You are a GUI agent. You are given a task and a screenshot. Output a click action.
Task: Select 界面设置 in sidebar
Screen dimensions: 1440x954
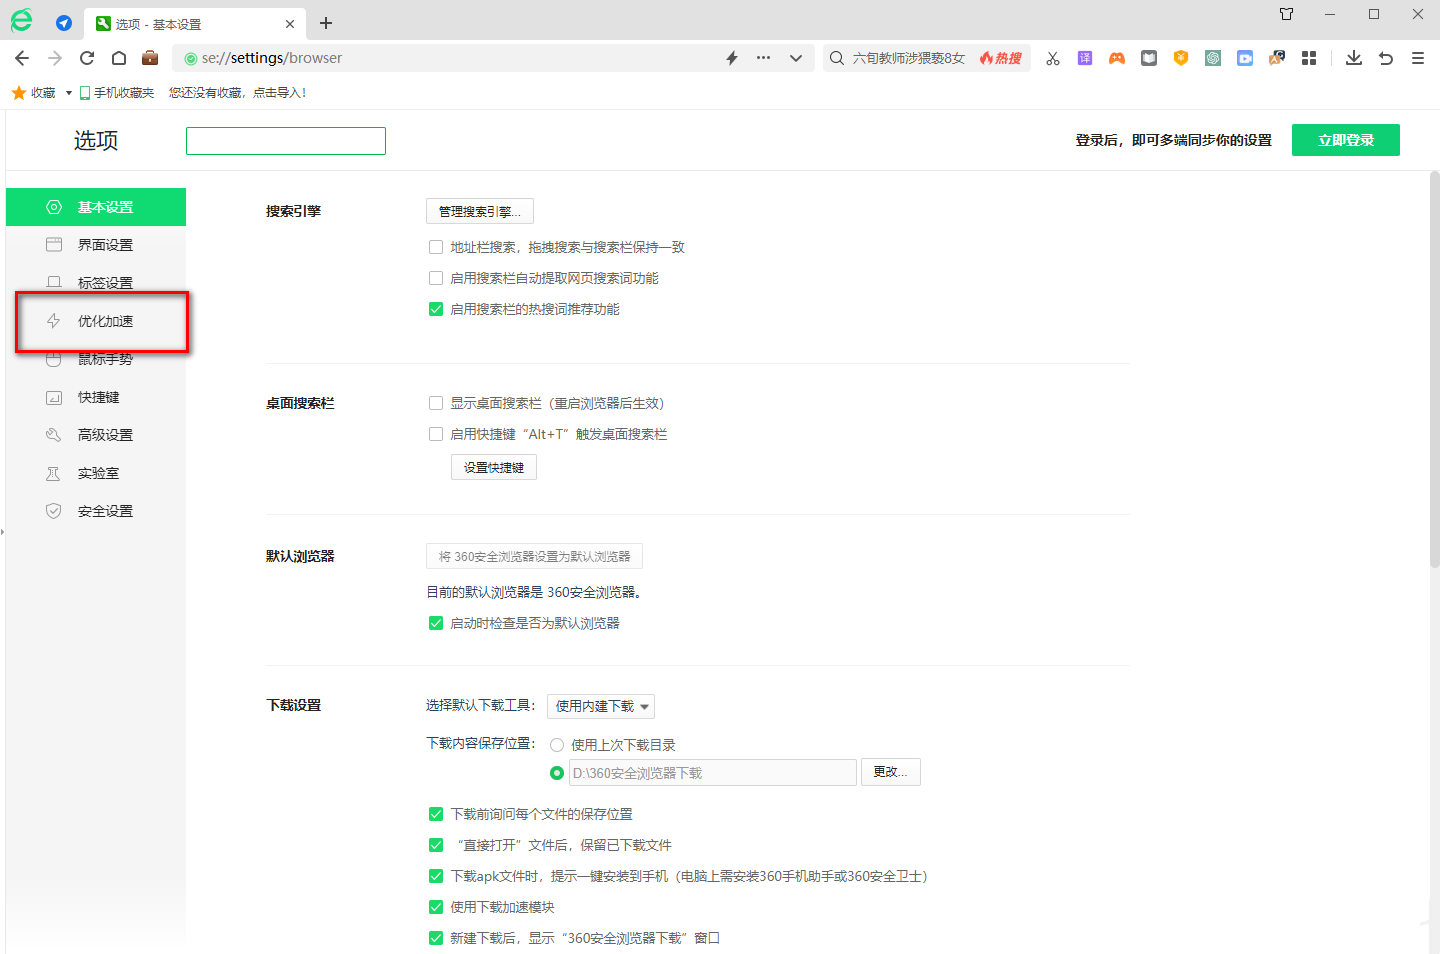point(96,245)
